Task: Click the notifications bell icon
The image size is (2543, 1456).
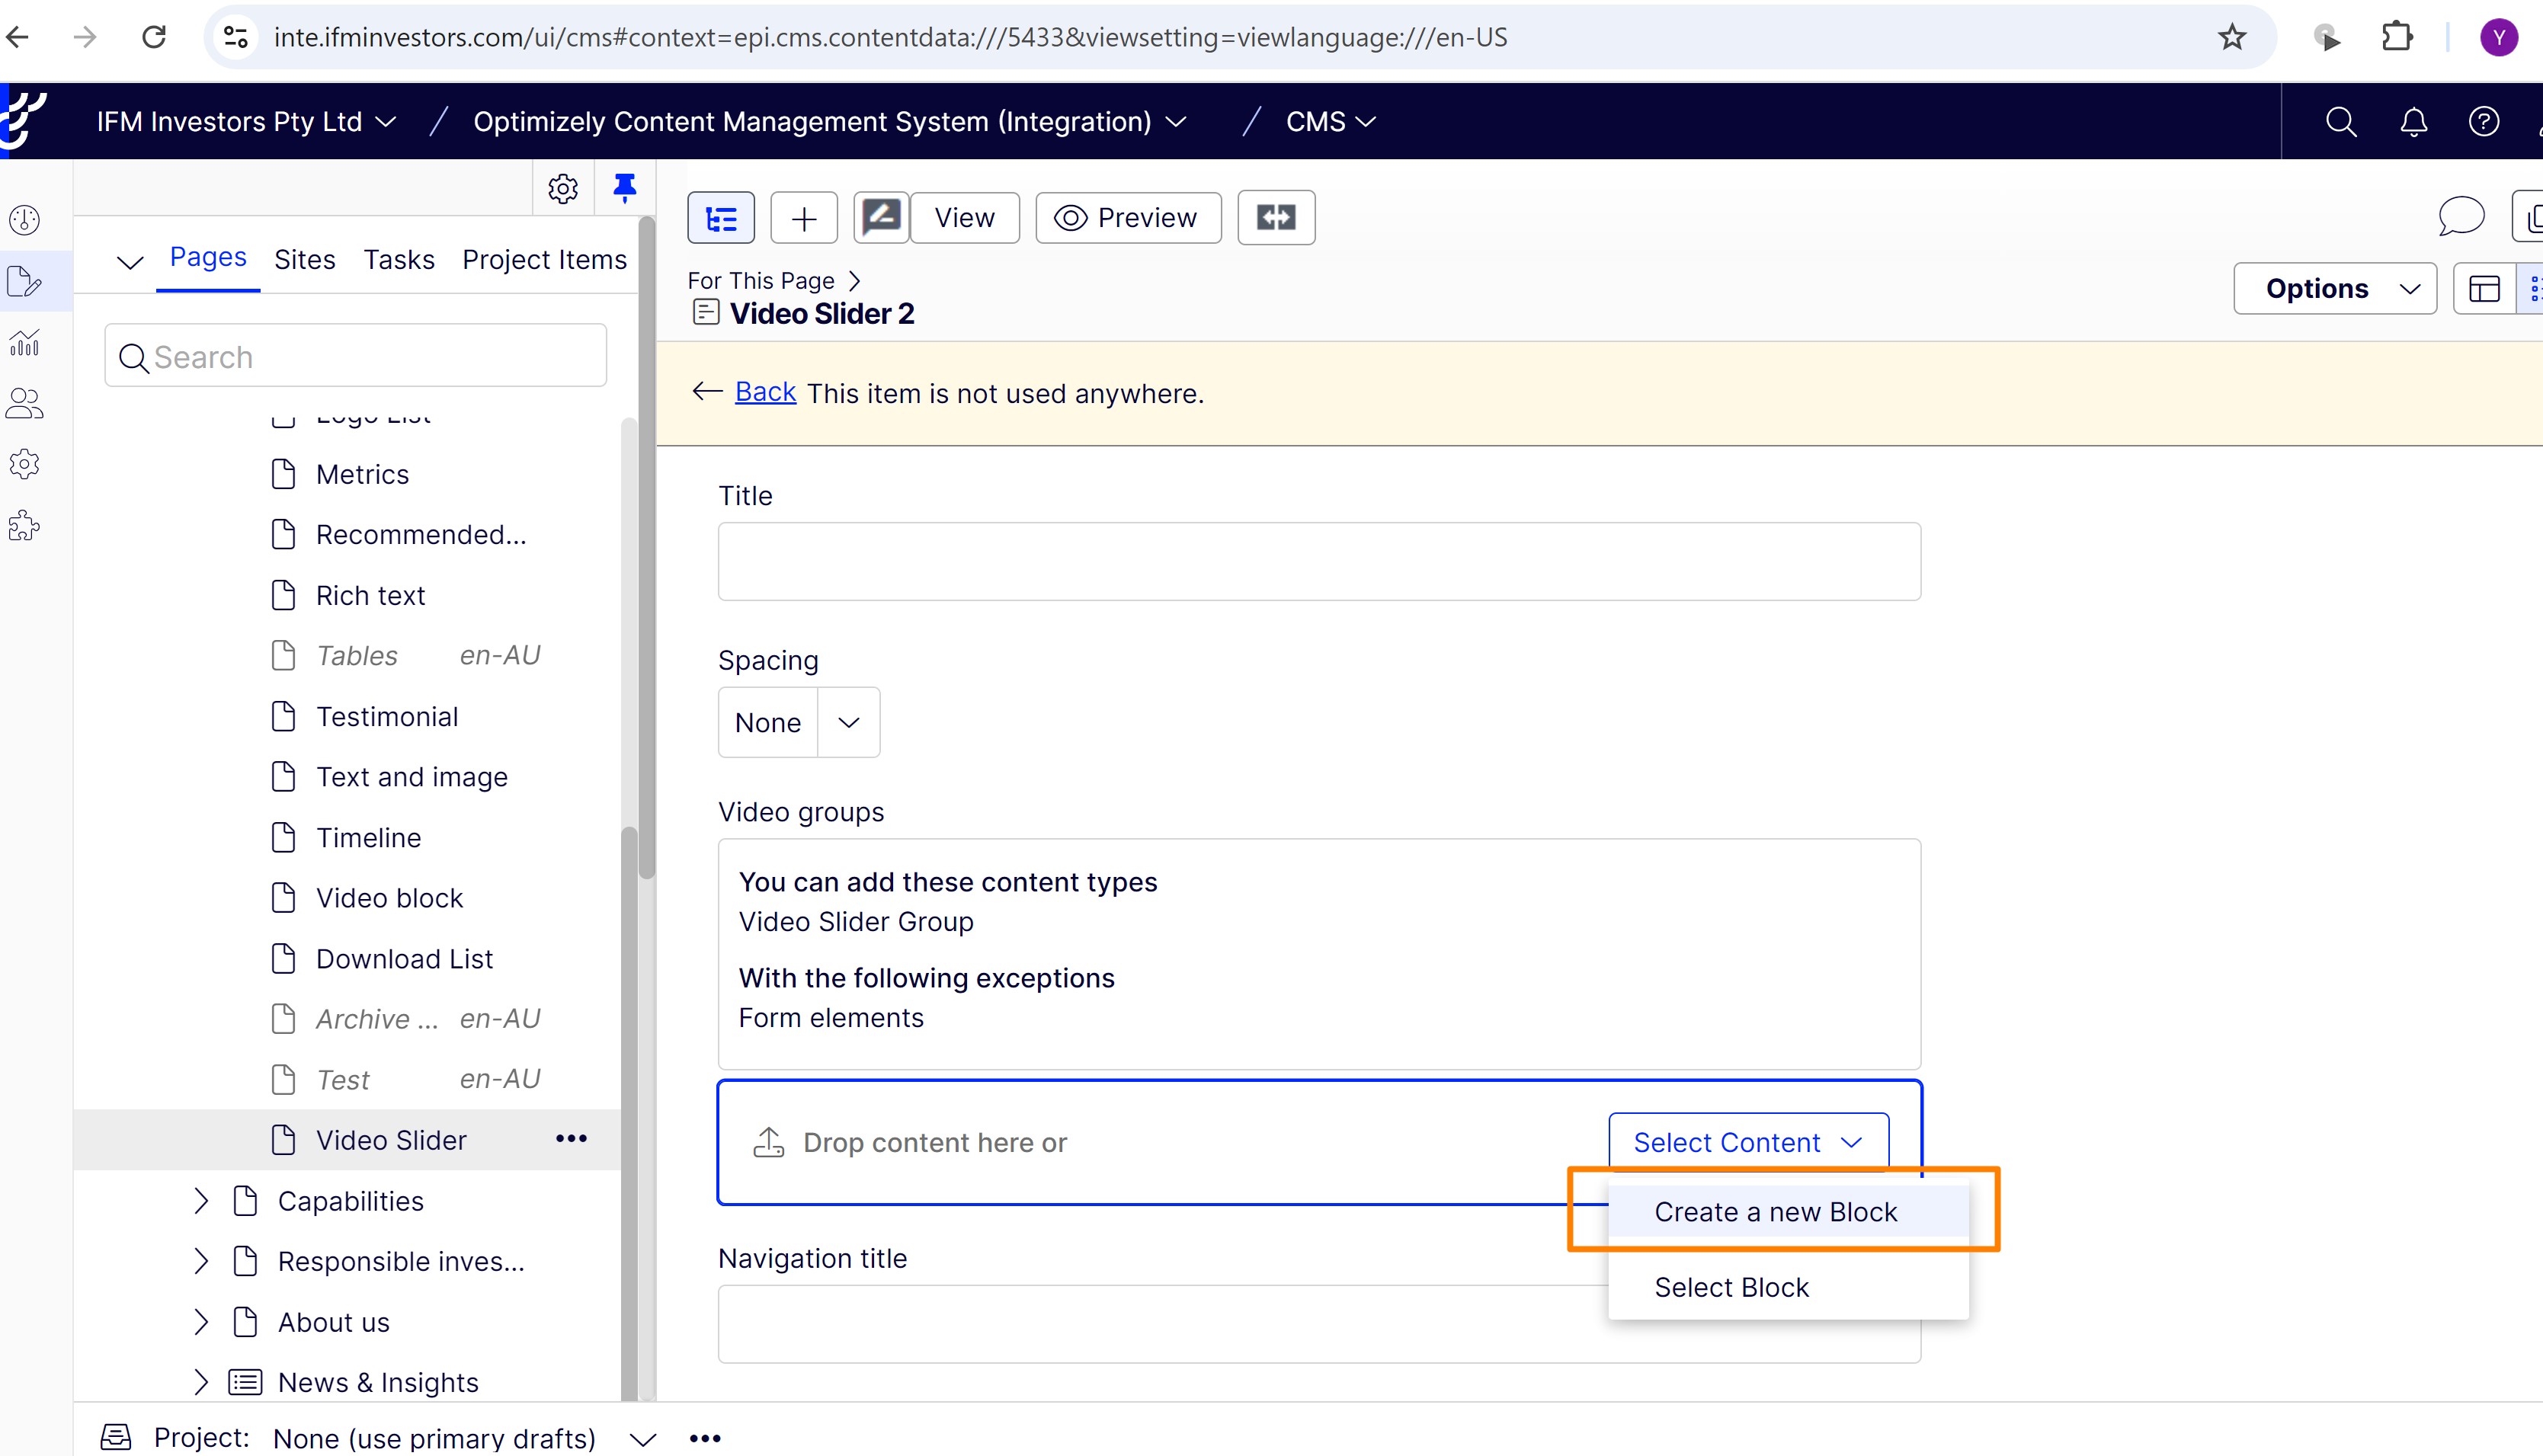Action: pyautogui.click(x=2413, y=122)
